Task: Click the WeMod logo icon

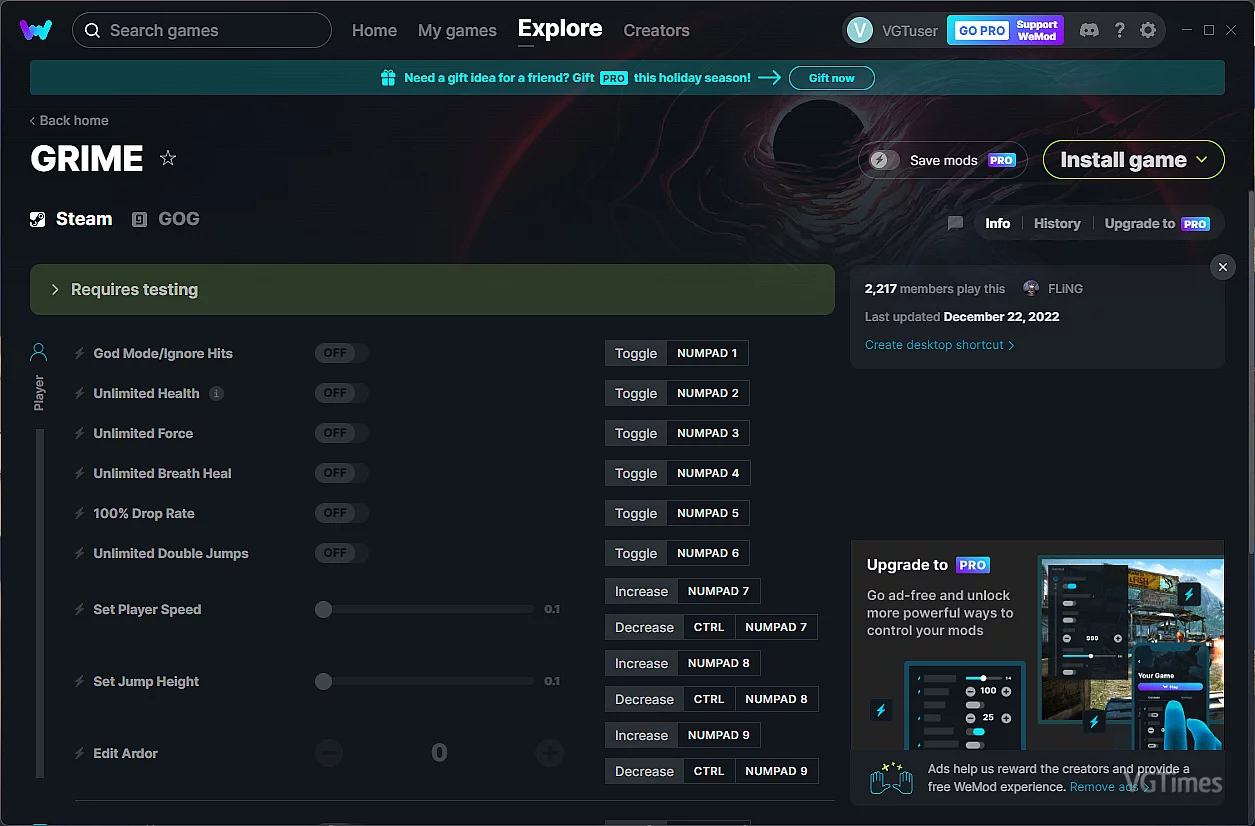Action: pyautogui.click(x=36, y=30)
